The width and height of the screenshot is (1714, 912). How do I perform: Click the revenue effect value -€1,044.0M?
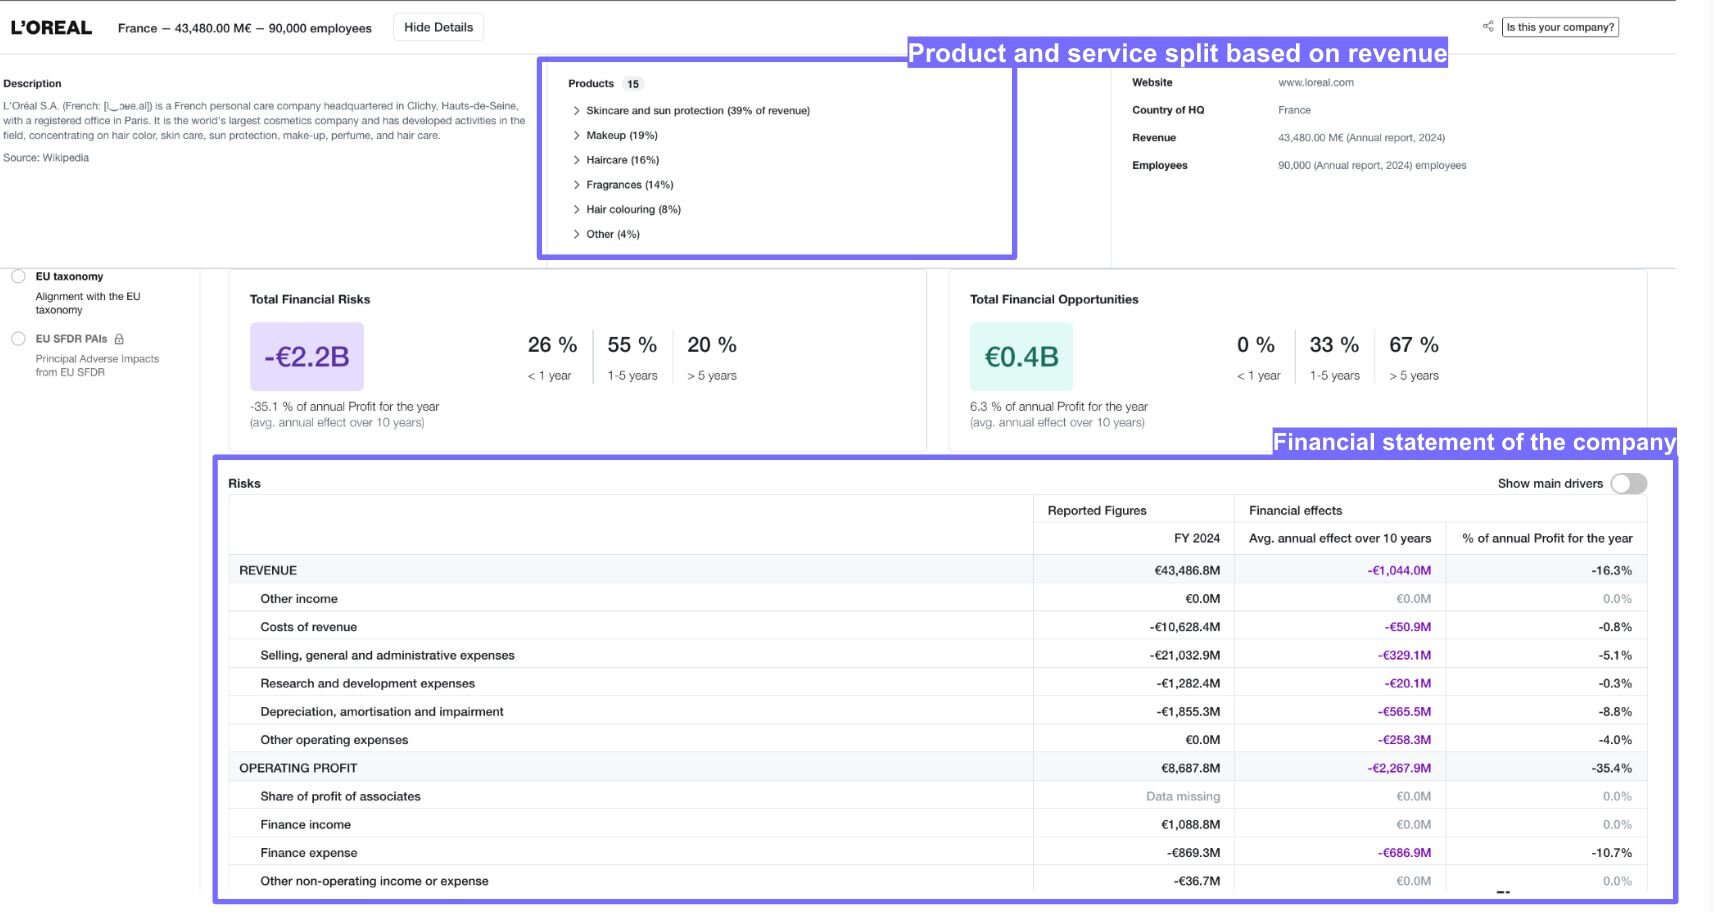pyautogui.click(x=1399, y=571)
